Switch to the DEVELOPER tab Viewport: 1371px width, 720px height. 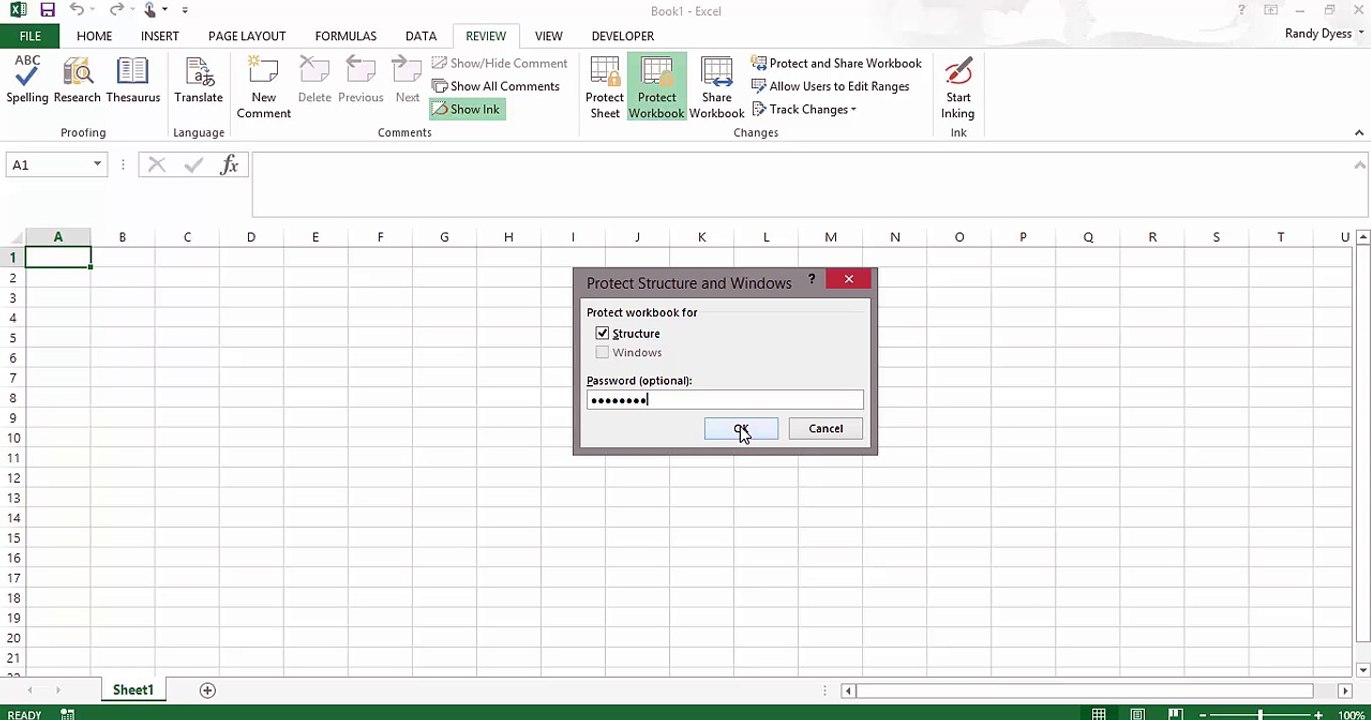click(x=622, y=36)
